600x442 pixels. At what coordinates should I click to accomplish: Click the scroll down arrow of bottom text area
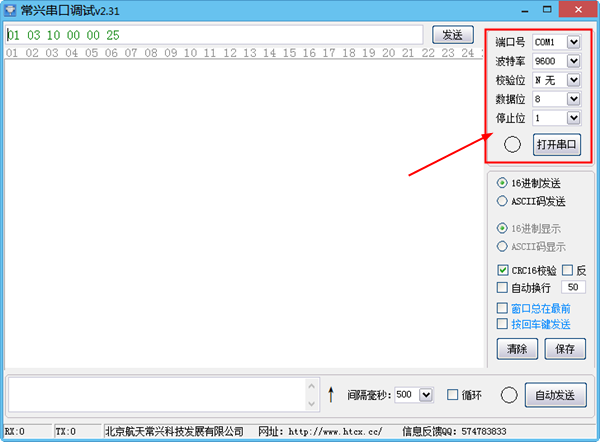coord(312,404)
